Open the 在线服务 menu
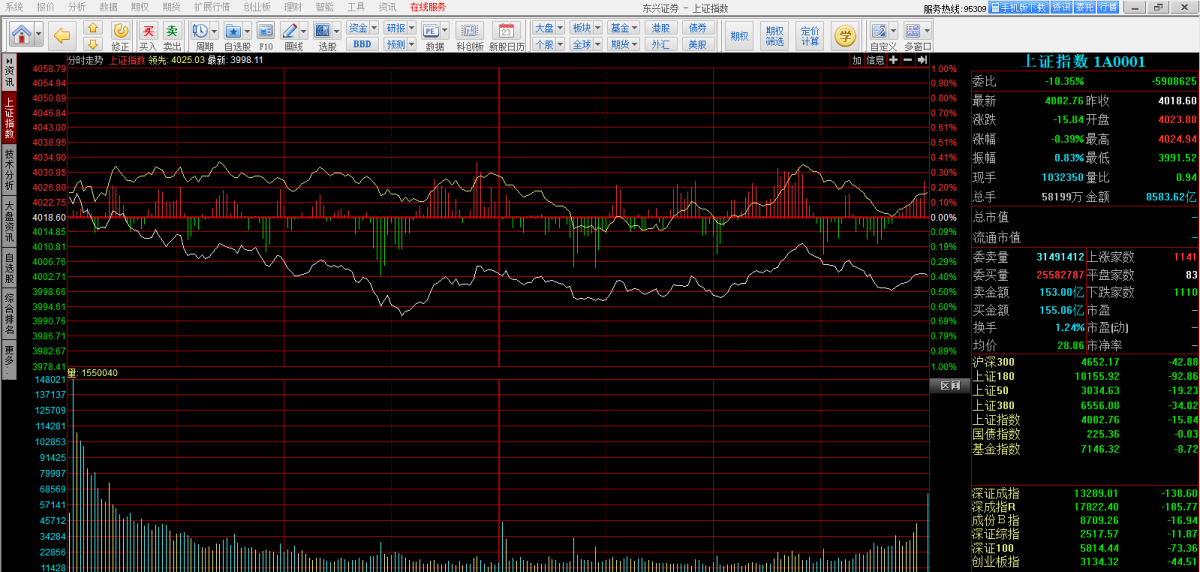 click(x=427, y=7)
